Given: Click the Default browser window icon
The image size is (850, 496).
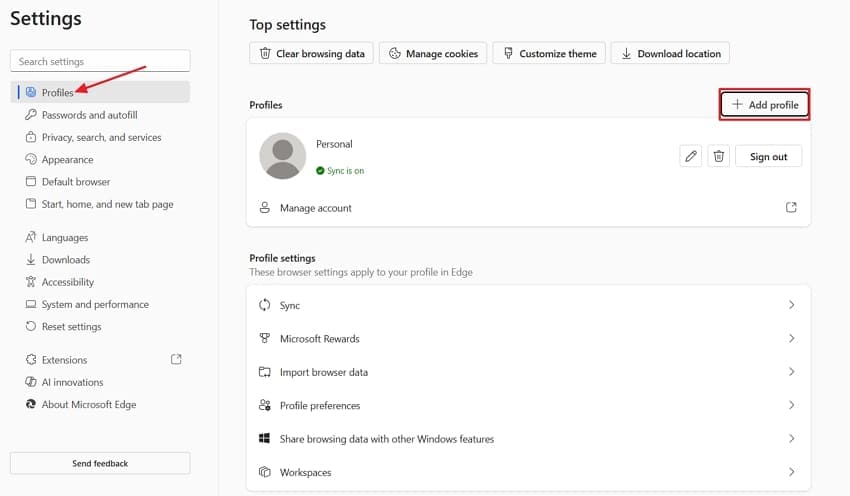Looking at the screenshot, I should tap(31, 181).
